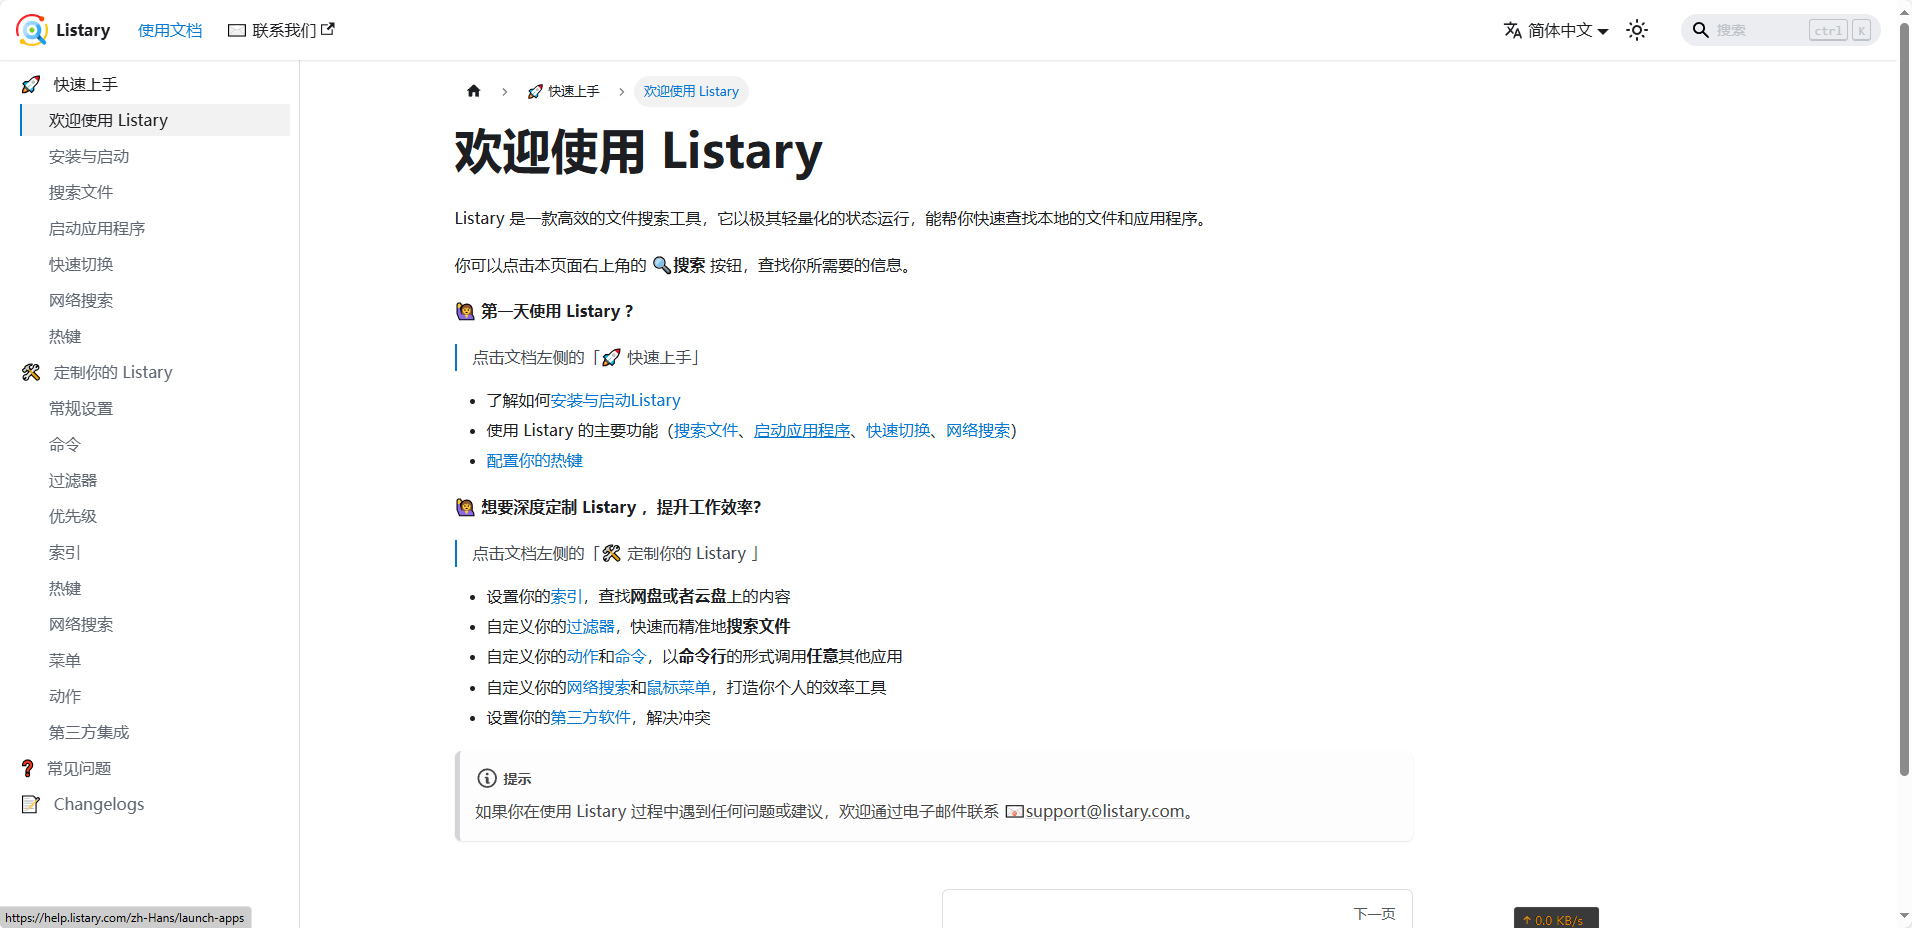Click the notepad icon next to Changelogs

click(31, 804)
